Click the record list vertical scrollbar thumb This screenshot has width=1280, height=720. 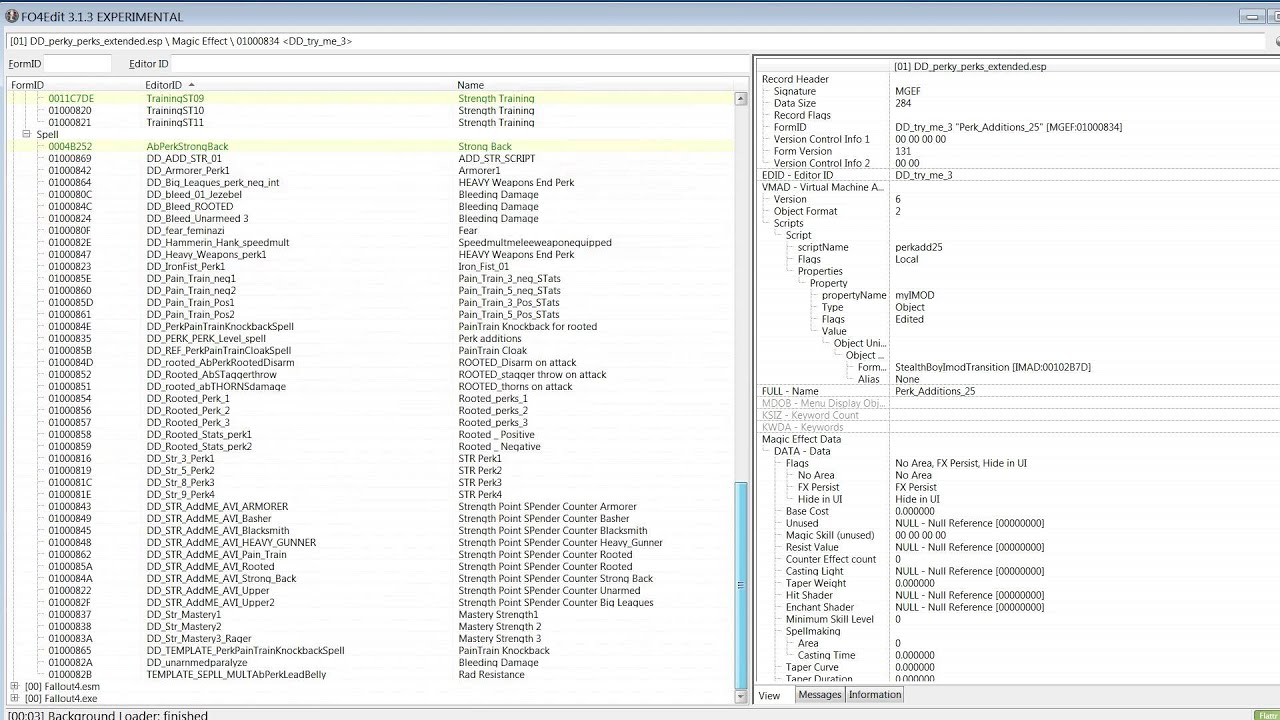(x=741, y=585)
